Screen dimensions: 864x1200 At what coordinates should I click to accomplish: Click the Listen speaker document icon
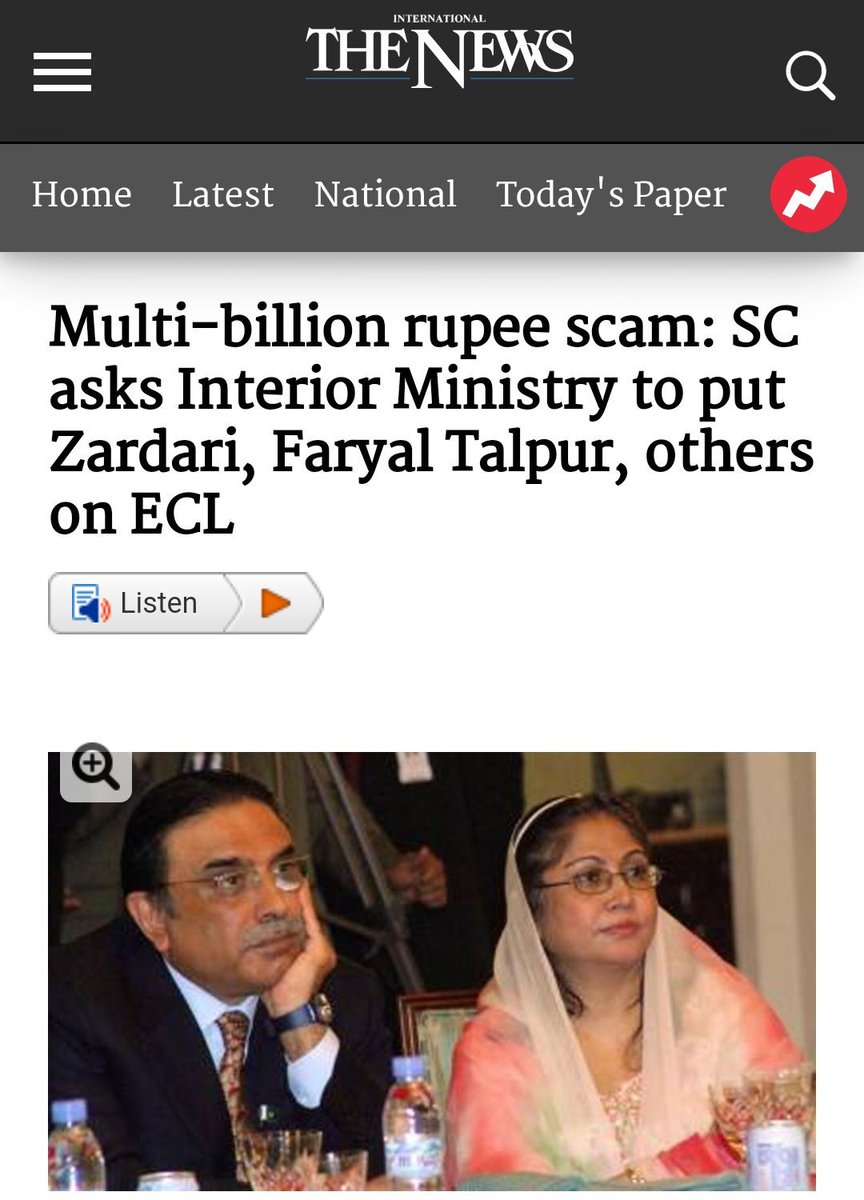[x=91, y=604]
